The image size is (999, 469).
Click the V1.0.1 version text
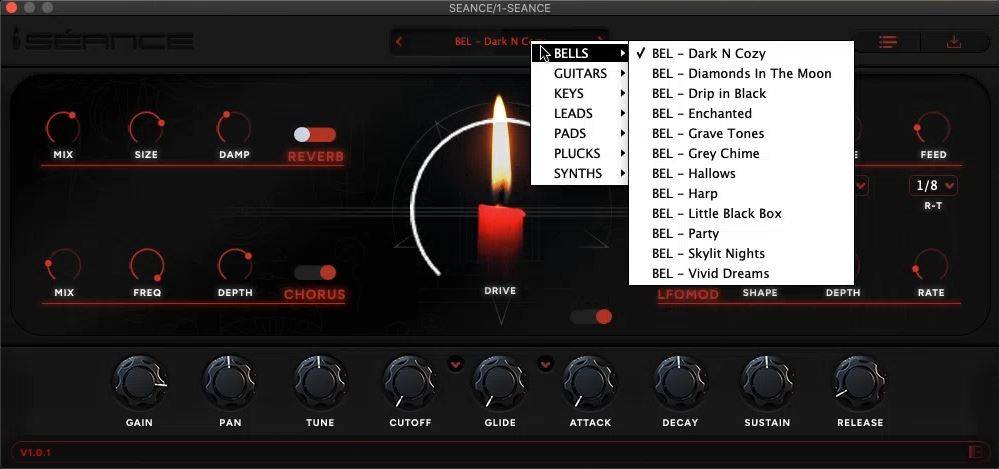[x=36, y=453]
